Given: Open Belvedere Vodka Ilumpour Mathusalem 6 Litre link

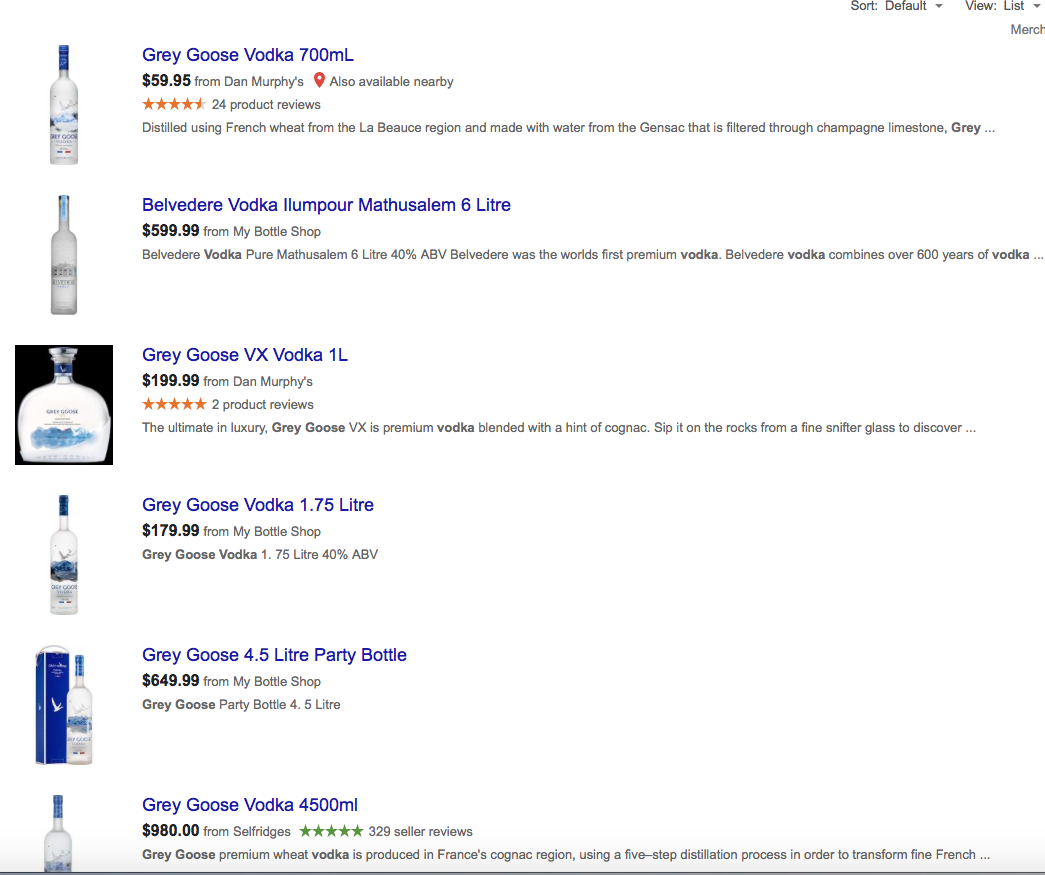Looking at the screenshot, I should [x=326, y=205].
